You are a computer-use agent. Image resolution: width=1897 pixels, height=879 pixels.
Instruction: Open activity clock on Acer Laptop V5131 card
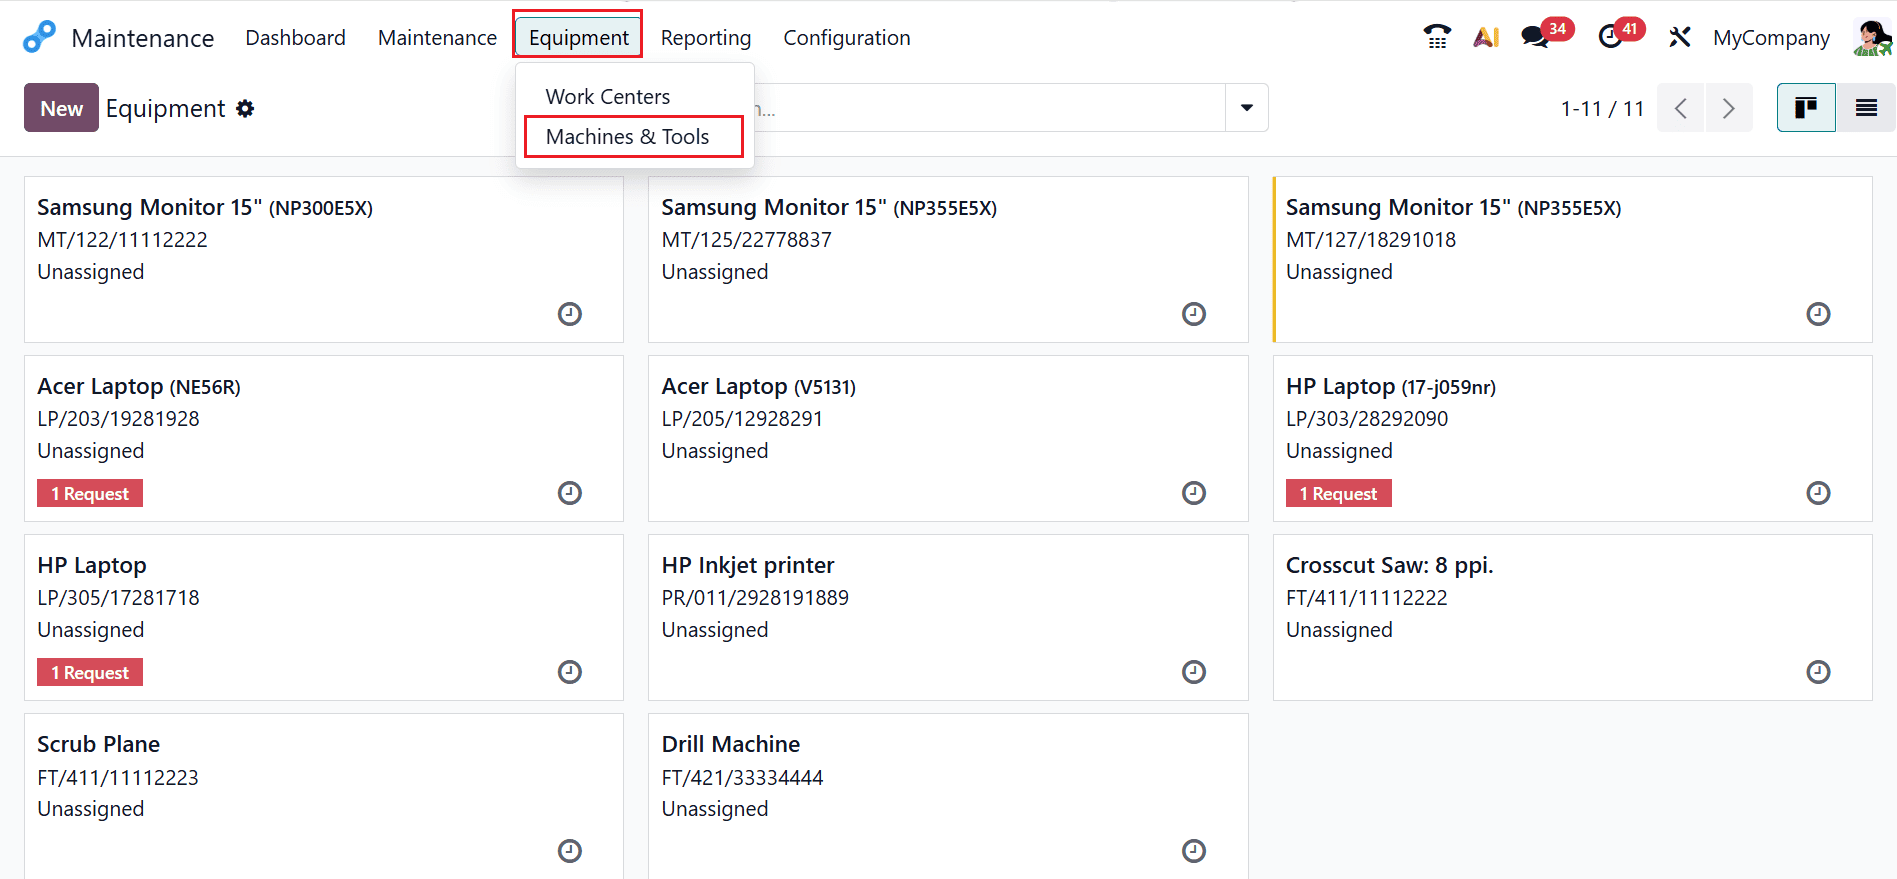[1194, 493]
